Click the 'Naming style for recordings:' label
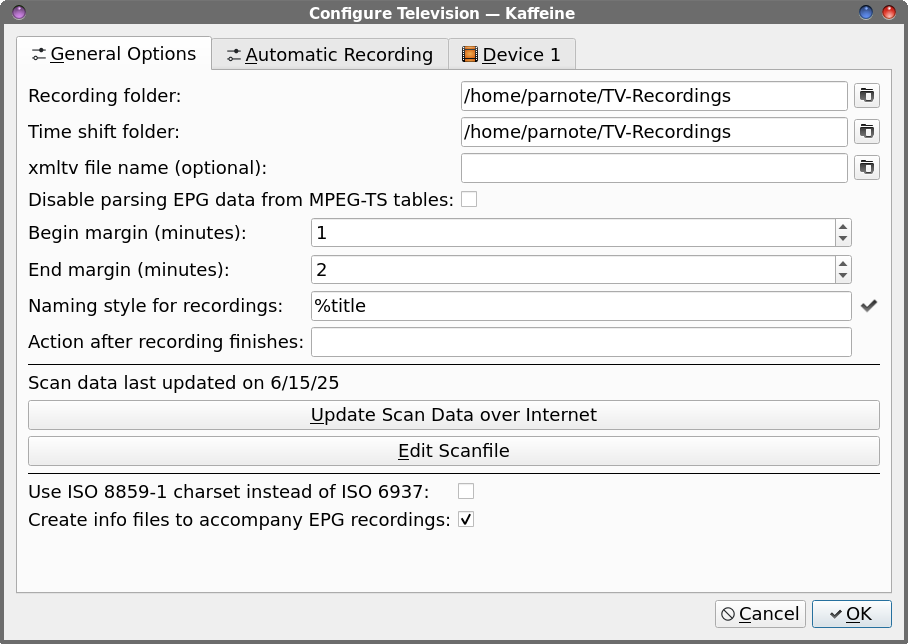Image resolution: width=908 pixels, height=644 pixels. point(155,306)
